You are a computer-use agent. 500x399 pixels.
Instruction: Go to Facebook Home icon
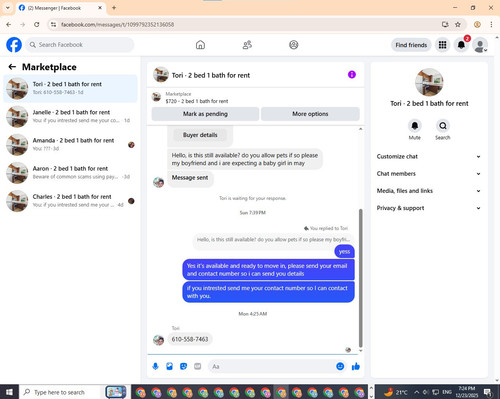point(200,45)
